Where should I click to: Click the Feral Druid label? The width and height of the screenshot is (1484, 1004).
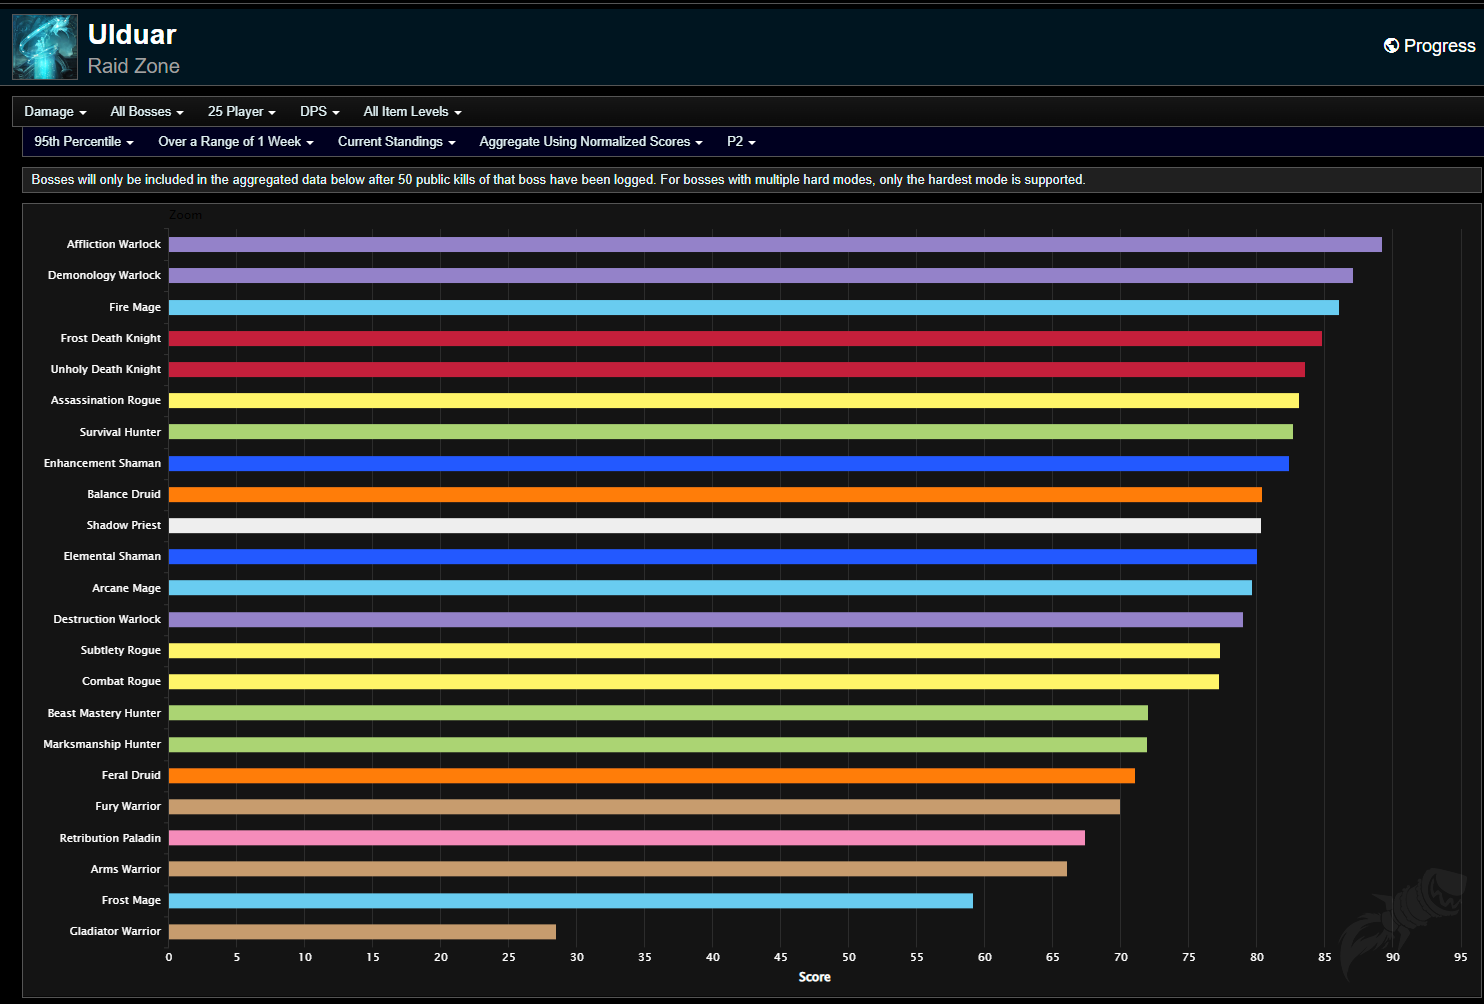click(131, 775)
